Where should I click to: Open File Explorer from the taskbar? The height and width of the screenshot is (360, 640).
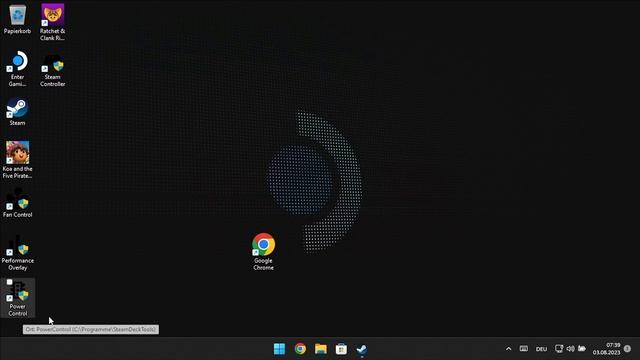pyautogui.click(x=321, y=349)
